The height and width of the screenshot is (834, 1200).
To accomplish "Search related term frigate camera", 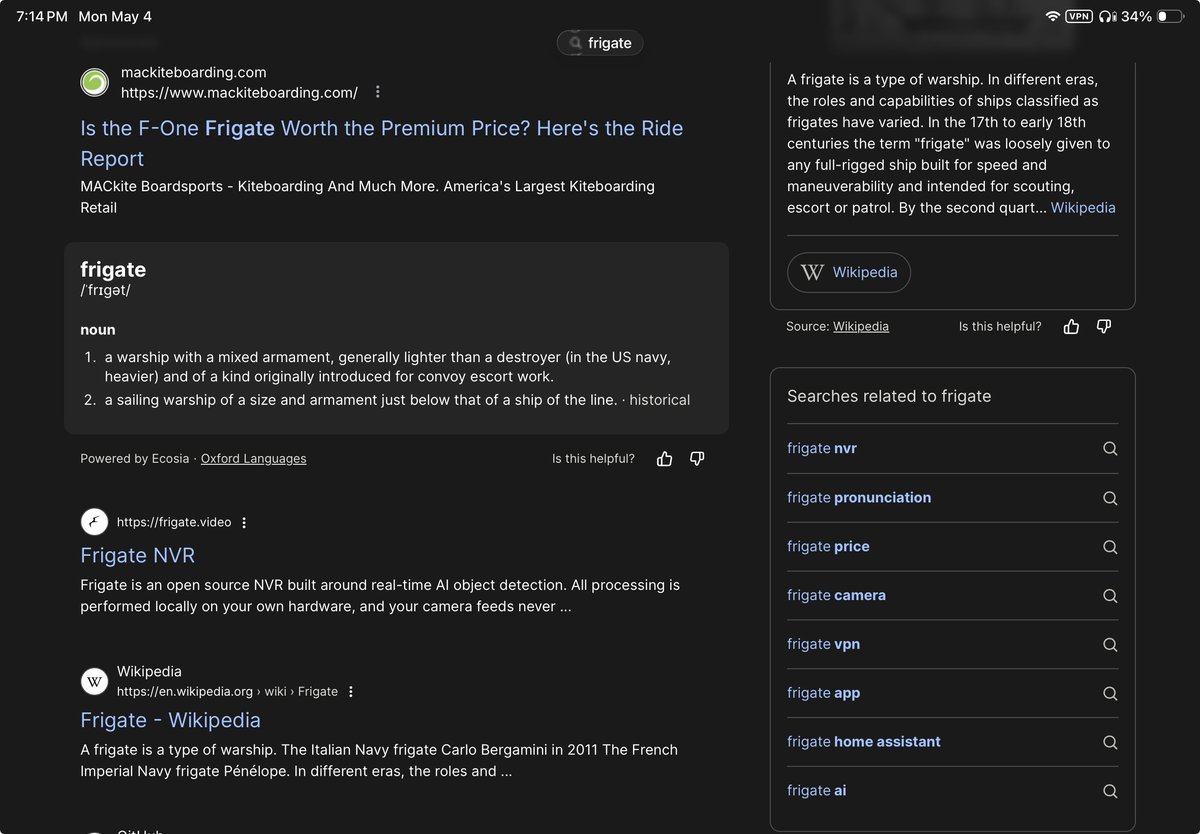I will coord(836,595).
